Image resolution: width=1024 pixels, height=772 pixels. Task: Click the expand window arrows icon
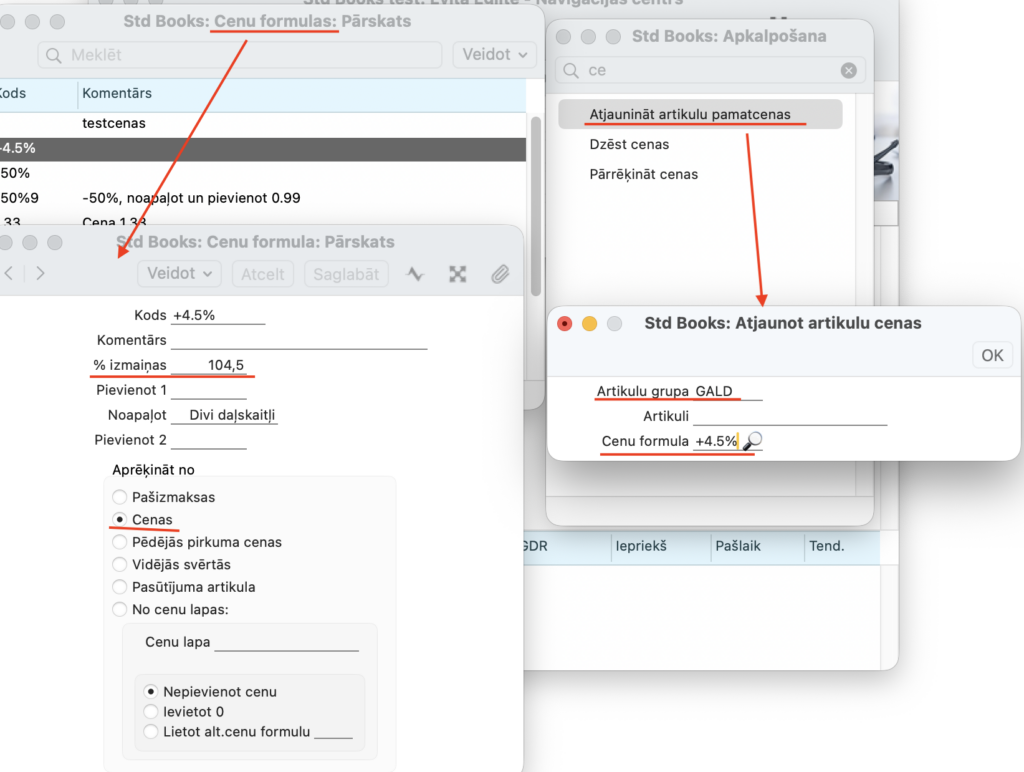point(458,274)
